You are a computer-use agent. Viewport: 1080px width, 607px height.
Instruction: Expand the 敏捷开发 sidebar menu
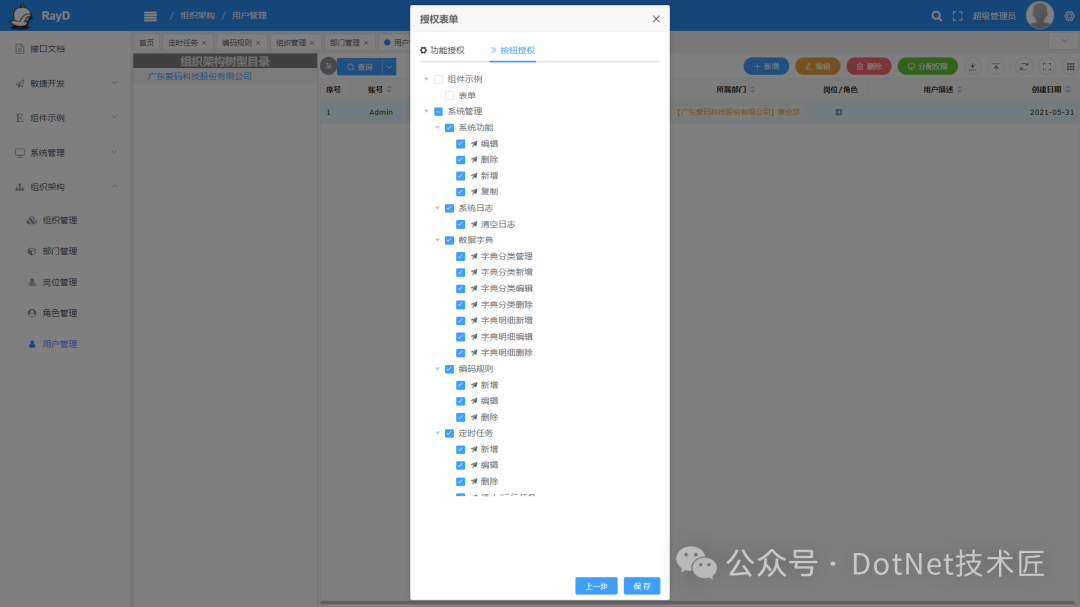coord(65,83)
